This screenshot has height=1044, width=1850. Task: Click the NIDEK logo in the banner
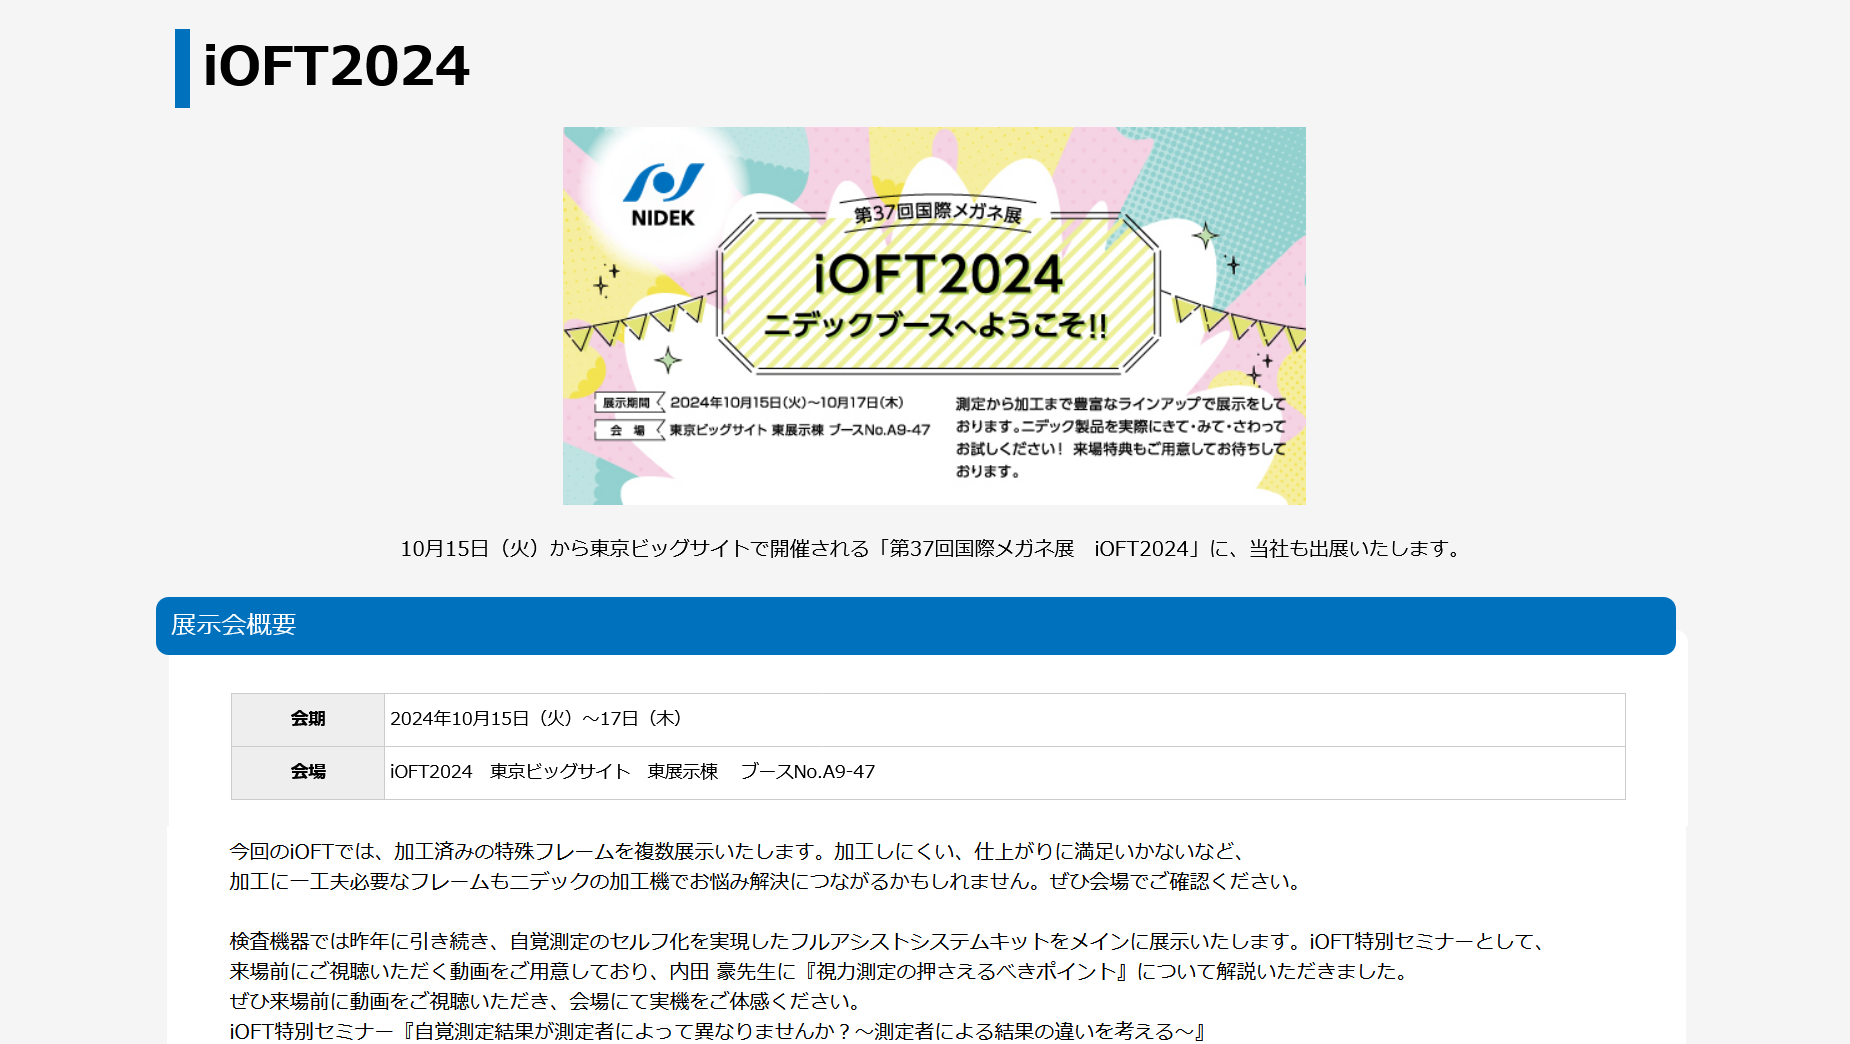coord(663,196)
